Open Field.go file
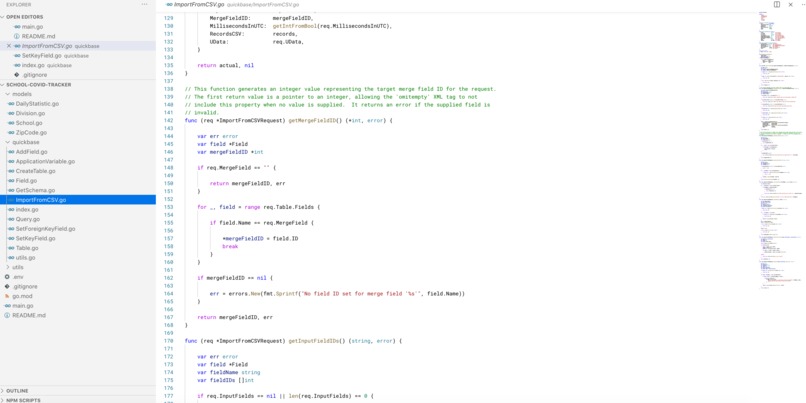Viewport: 806px width, 403px height. (26, 181)
